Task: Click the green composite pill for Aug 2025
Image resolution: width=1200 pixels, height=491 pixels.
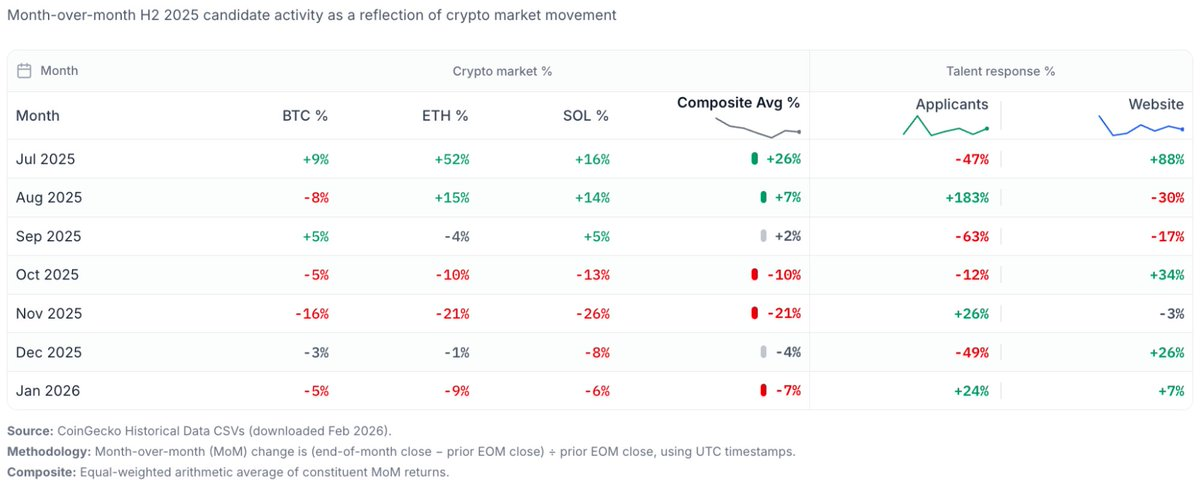Action: (x=763, y=198)
